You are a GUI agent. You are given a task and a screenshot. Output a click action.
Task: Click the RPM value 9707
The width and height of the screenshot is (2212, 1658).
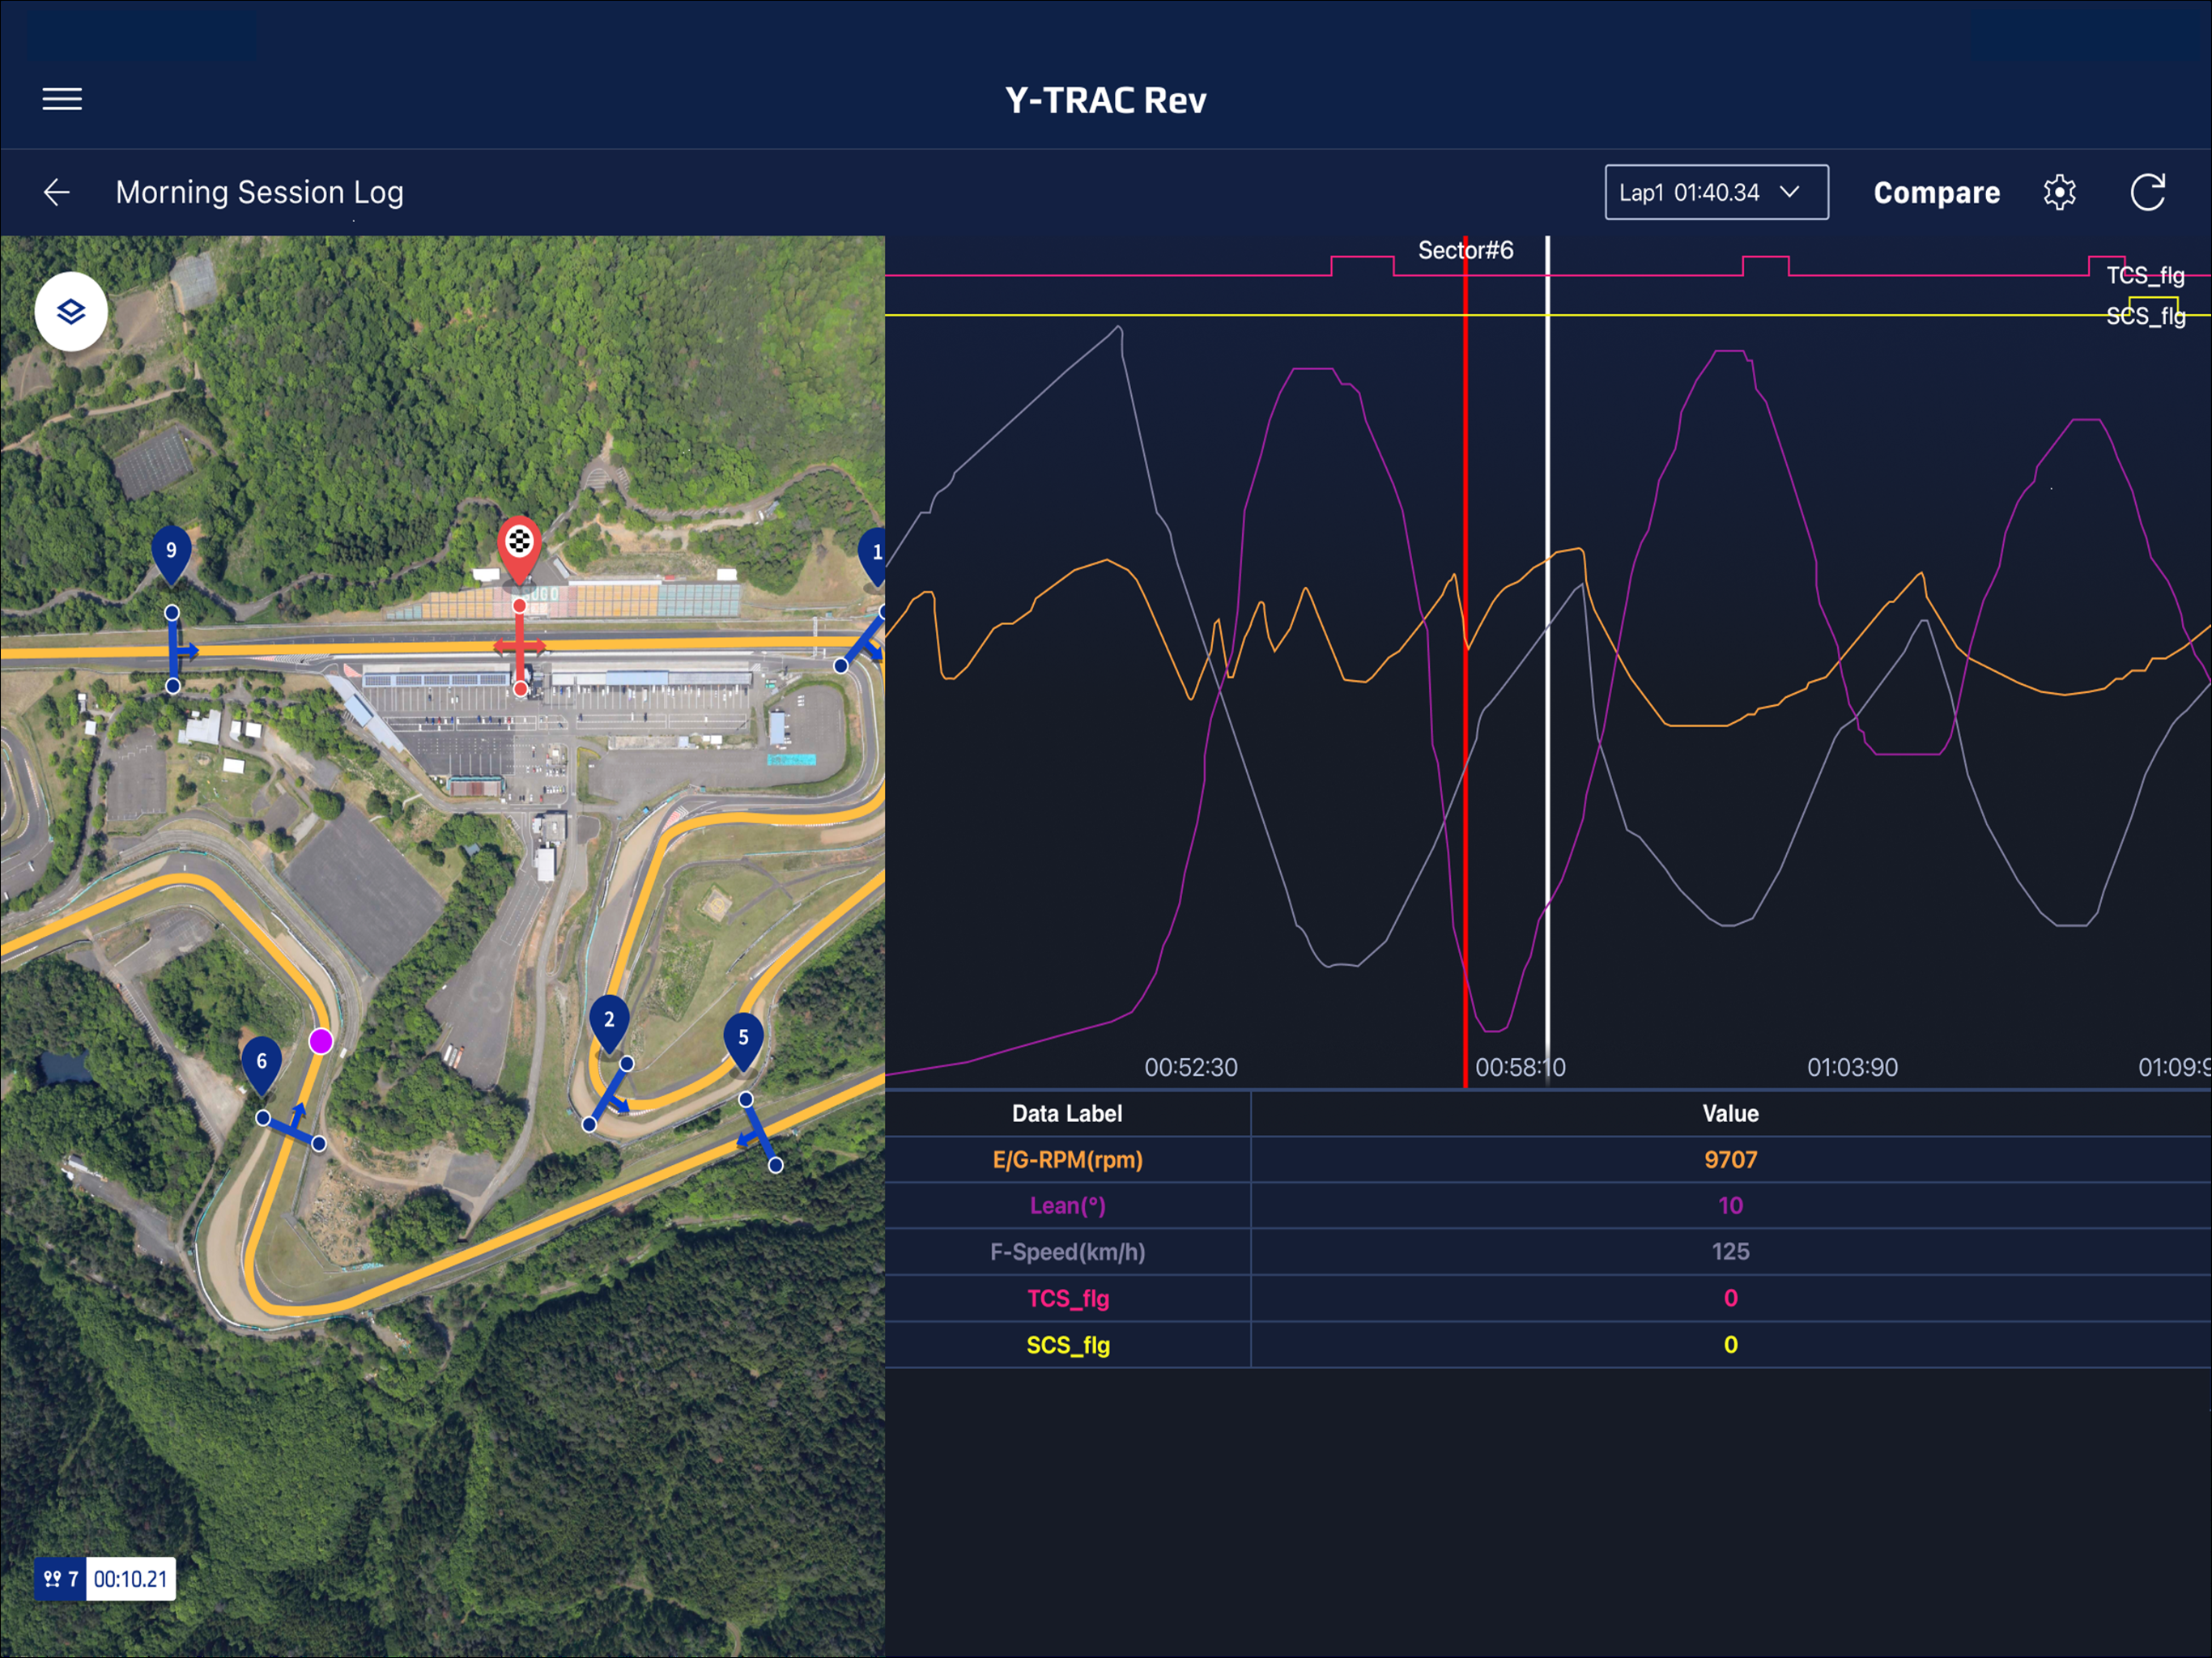(1730, 1160)
